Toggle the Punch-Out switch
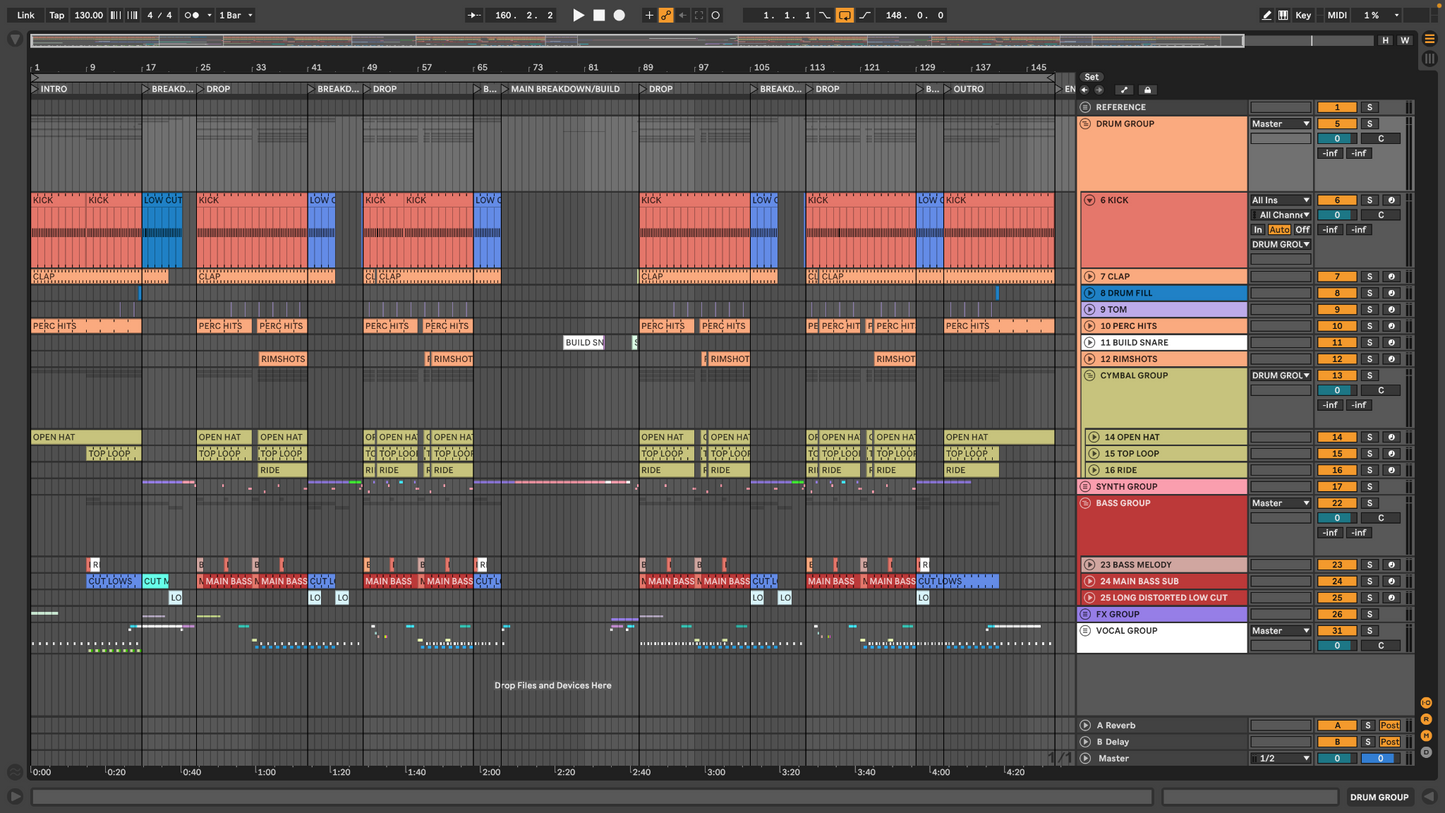 pyautogui.click(x=865, y=15)
